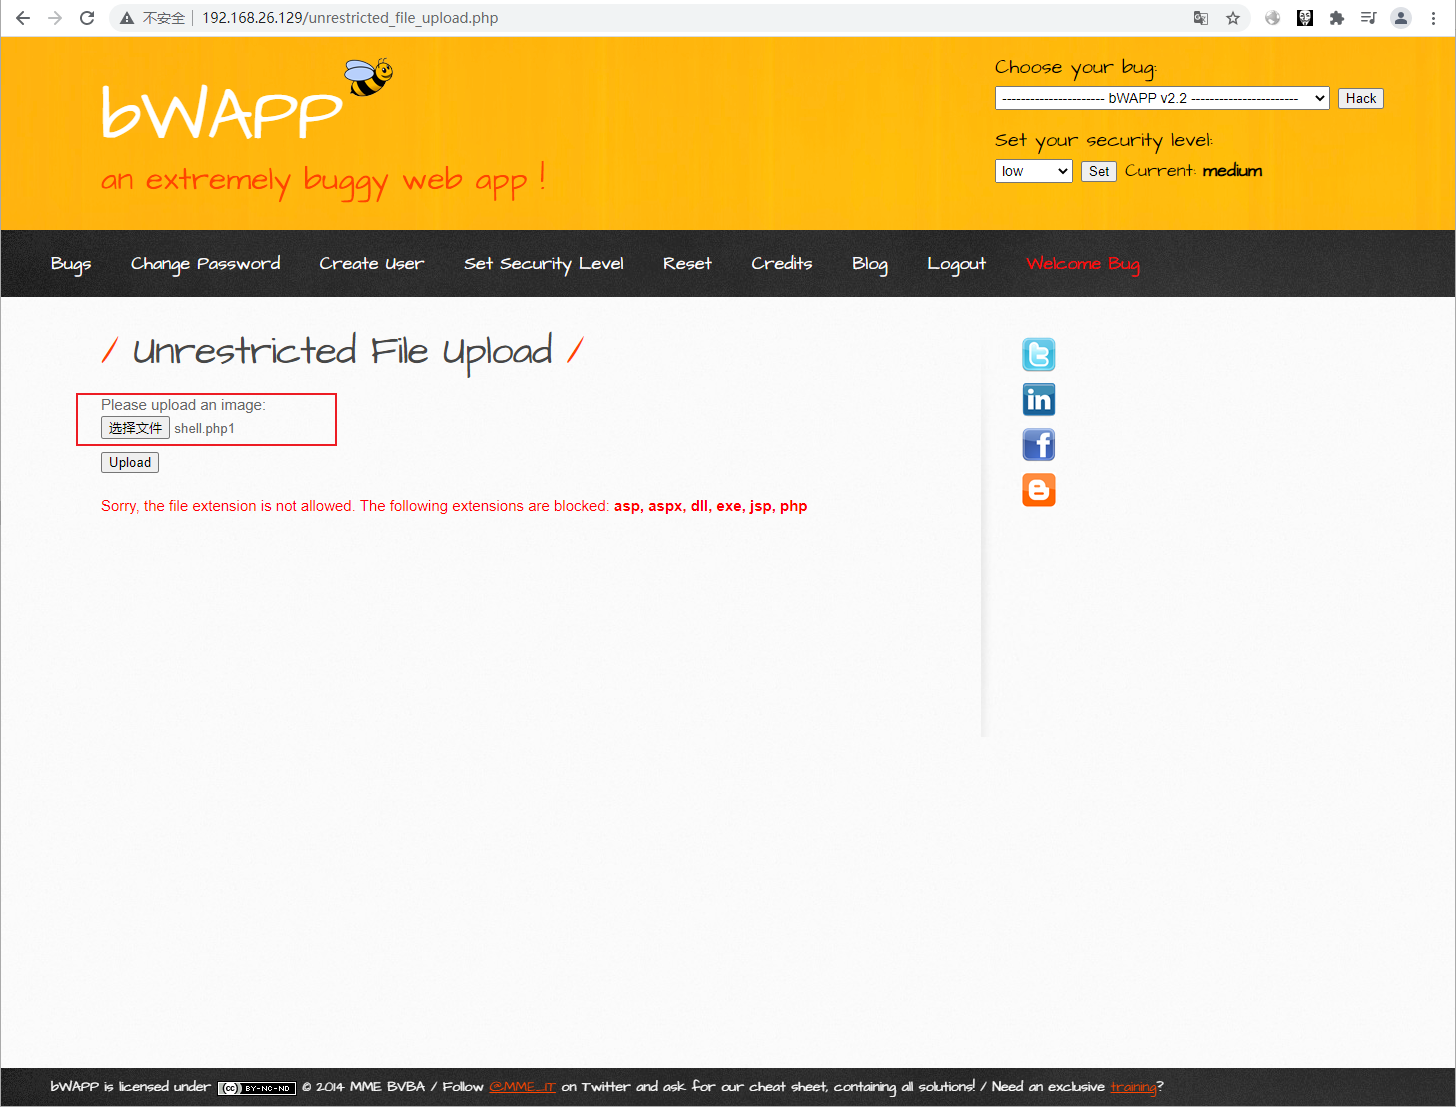Open the LinkedIn social icon
The image size is (1456, 1107).
click(x=1039, y=400)
